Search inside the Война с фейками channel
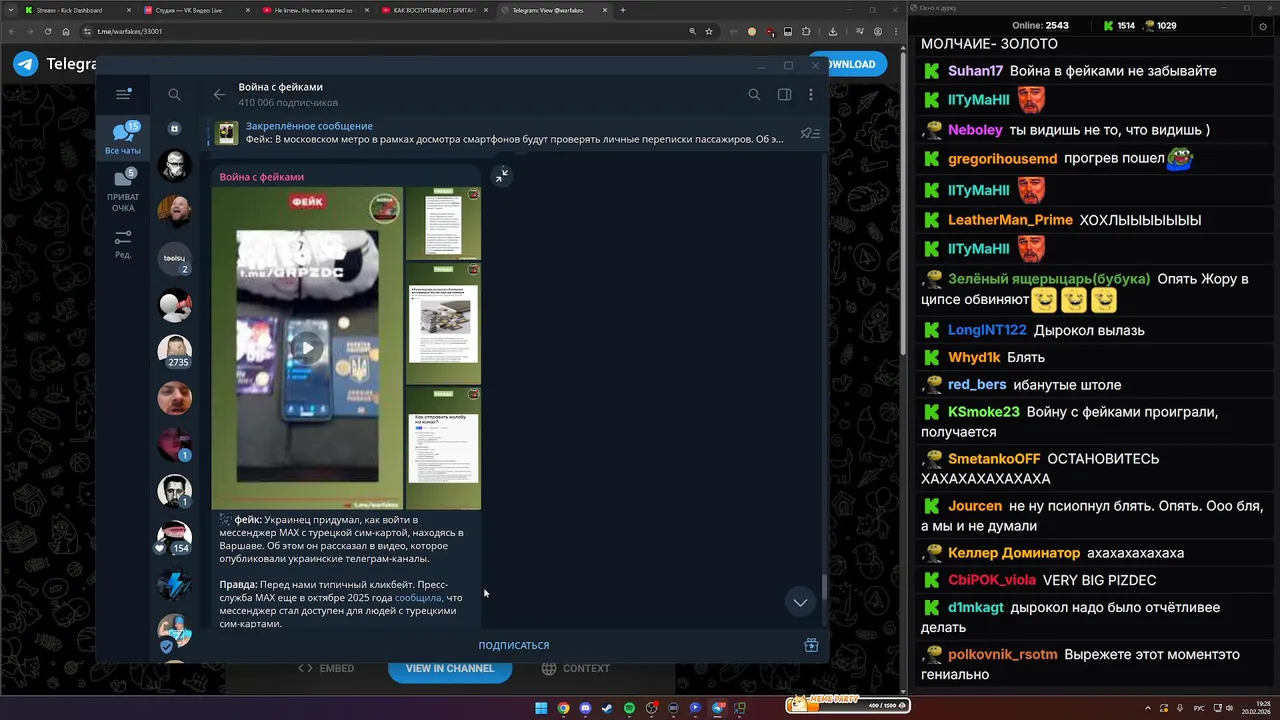This screenshot has width=1280, height=720. click(754, 94)
